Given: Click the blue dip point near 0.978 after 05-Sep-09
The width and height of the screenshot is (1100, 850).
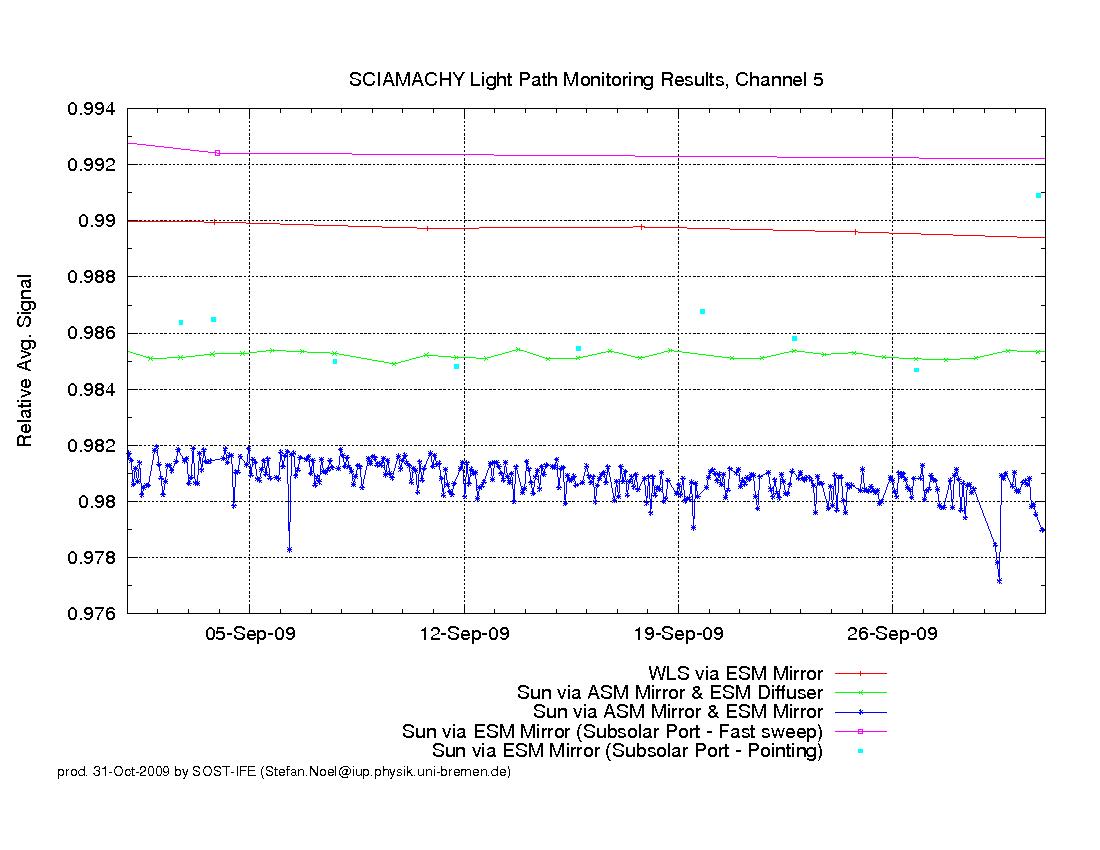Looking at the screenshot, I should point(289,550).
